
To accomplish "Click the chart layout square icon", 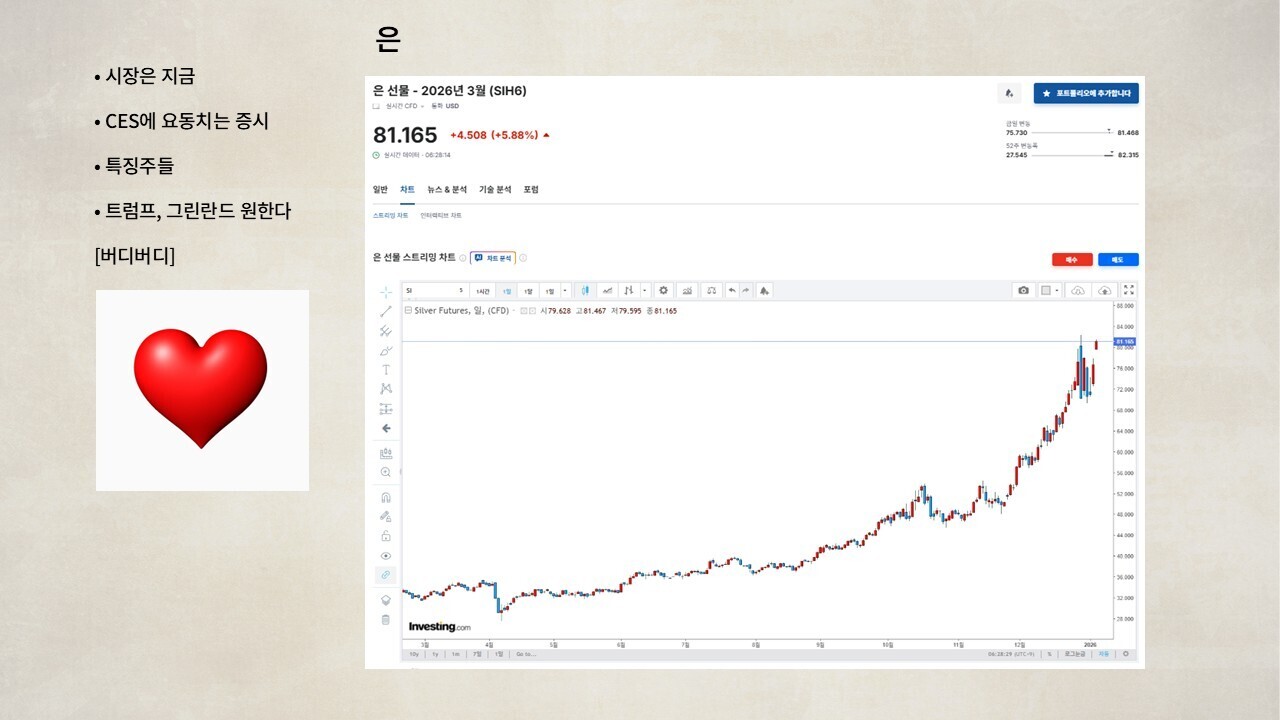I will tap(1045, 291).
